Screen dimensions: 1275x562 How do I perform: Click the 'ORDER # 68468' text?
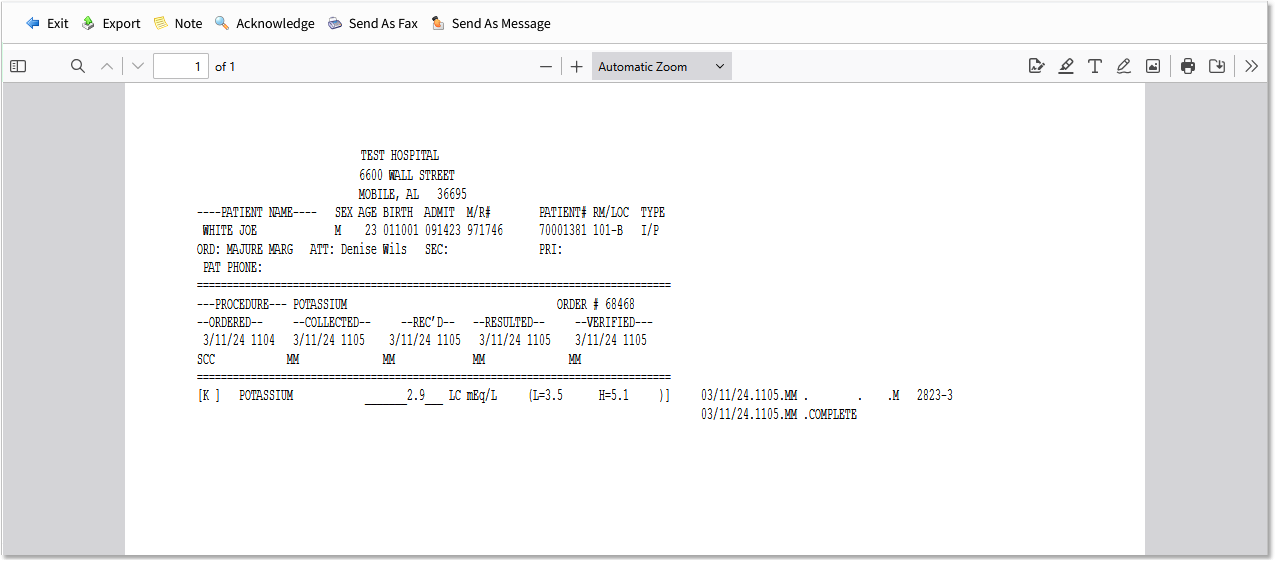click(596, 304)
